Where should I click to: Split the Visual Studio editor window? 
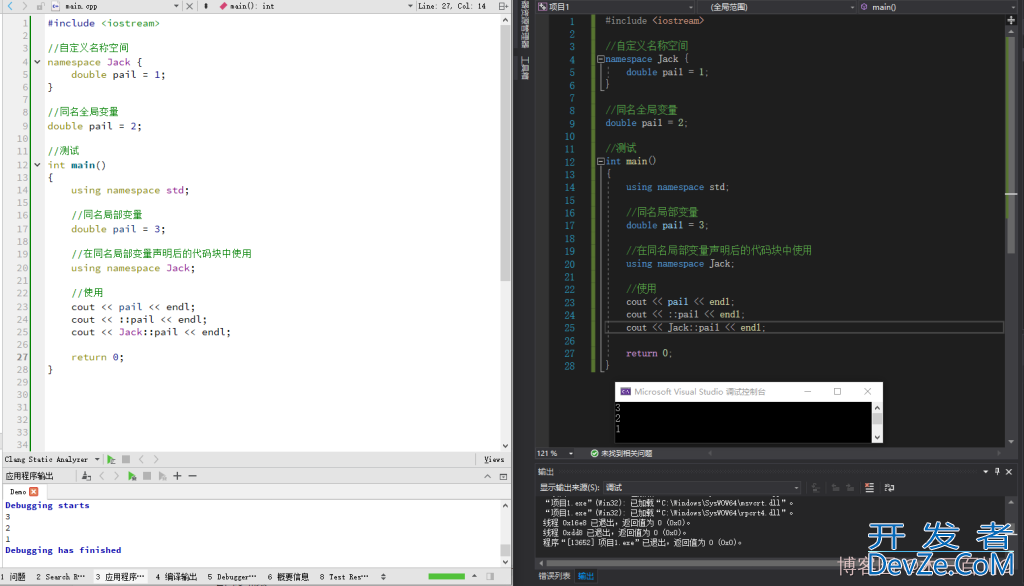coord(1011,20)
